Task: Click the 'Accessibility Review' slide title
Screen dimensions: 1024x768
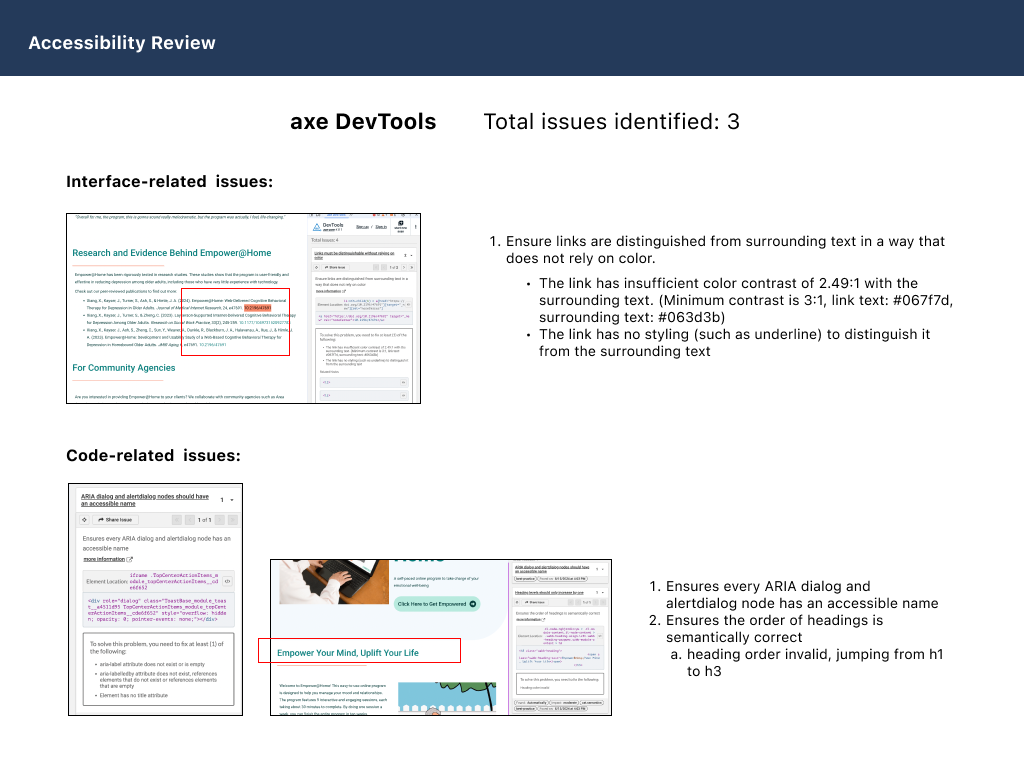Action: (x=122, y=43)
